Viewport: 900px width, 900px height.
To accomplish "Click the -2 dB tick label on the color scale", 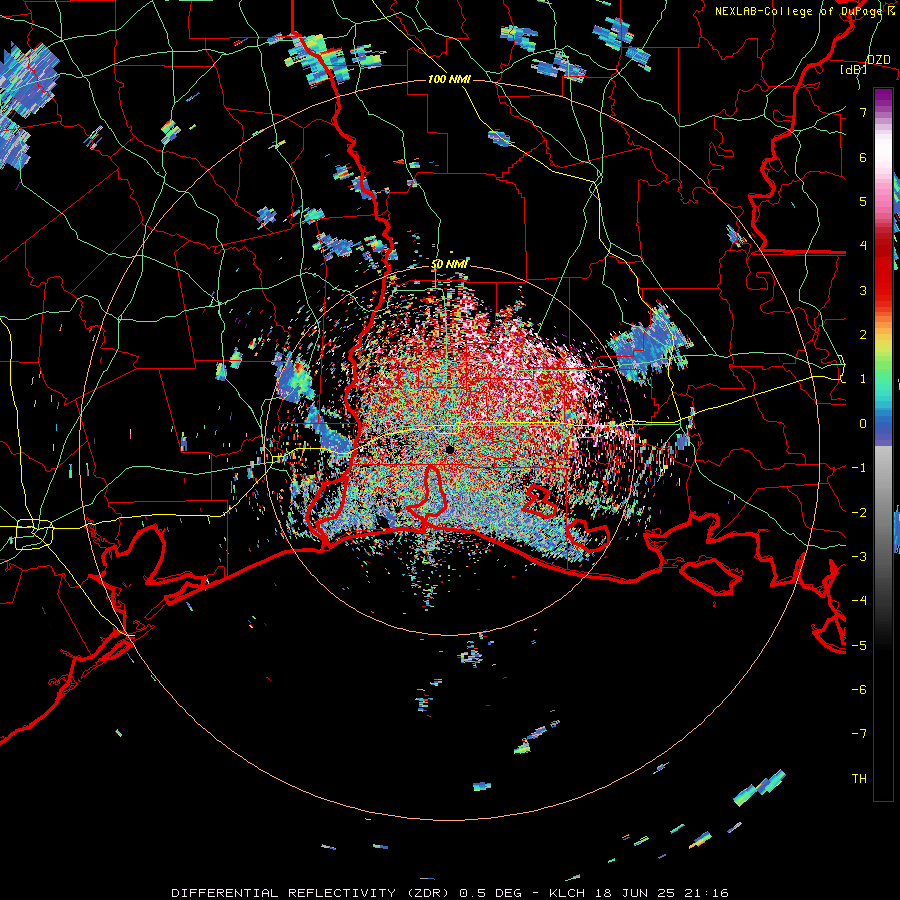I will [x=859, y=513].
